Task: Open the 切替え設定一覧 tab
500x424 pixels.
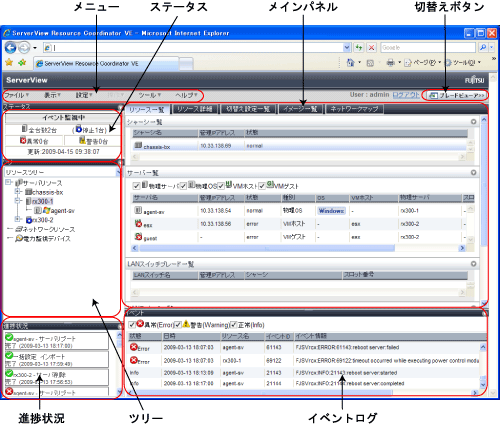Action: point(248,109)
